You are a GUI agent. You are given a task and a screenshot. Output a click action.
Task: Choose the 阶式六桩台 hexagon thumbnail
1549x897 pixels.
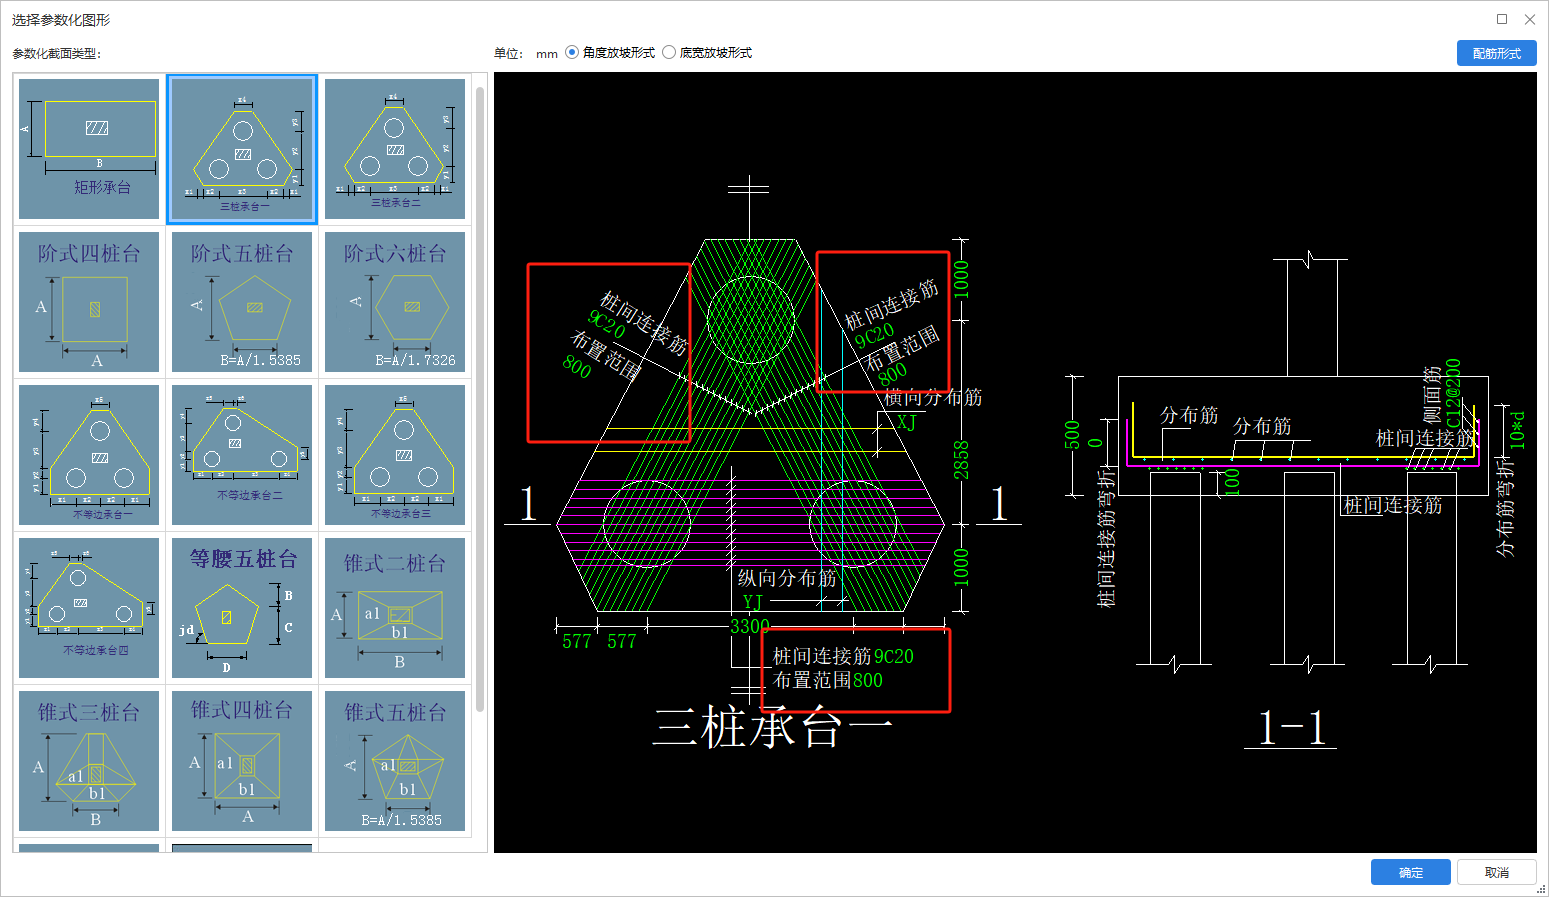pyautogui.click(x=395, y=302)
